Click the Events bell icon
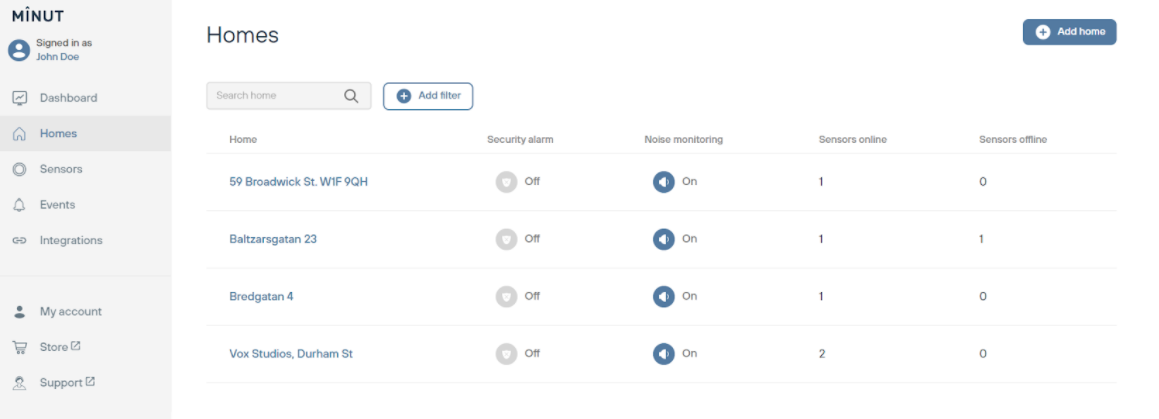Viewport: 1159px width, 419px height. [19, 205]
